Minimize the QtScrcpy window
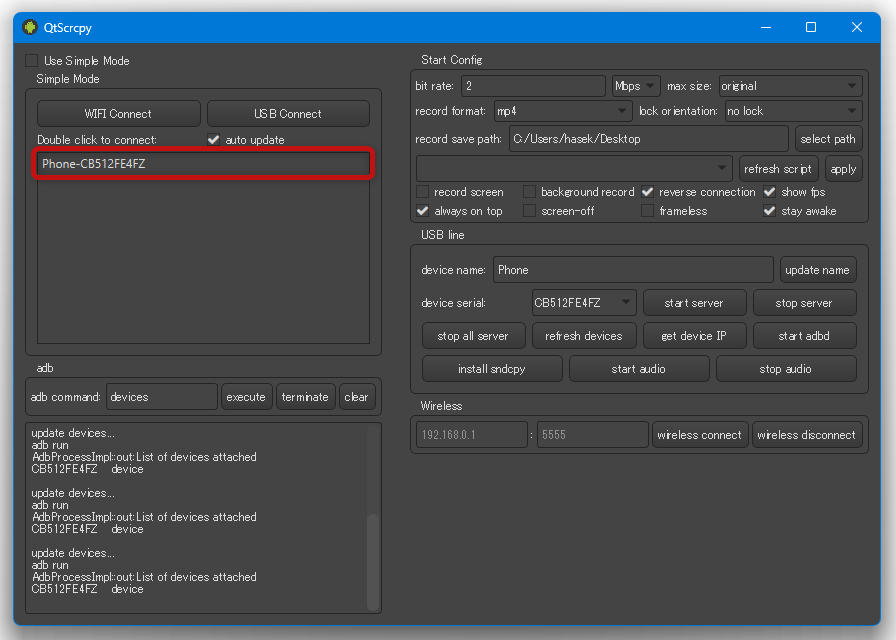Image resolution: width=896 pixels, height=640 pixels. pyautogui.click(x=766, y=27)
